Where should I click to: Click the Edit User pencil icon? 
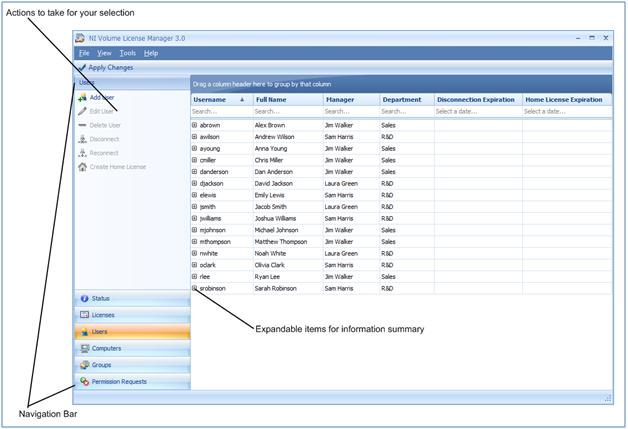coord(83,111)
